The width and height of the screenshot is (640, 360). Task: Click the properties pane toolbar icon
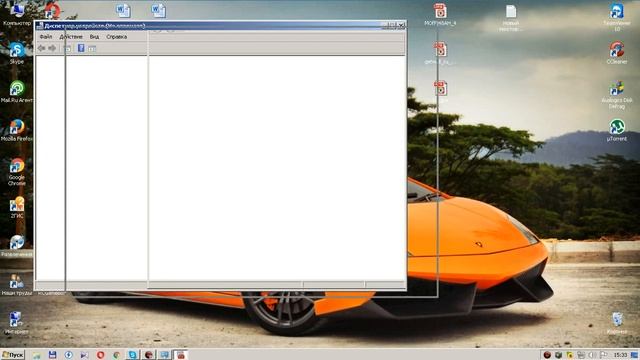pos(92,49)
